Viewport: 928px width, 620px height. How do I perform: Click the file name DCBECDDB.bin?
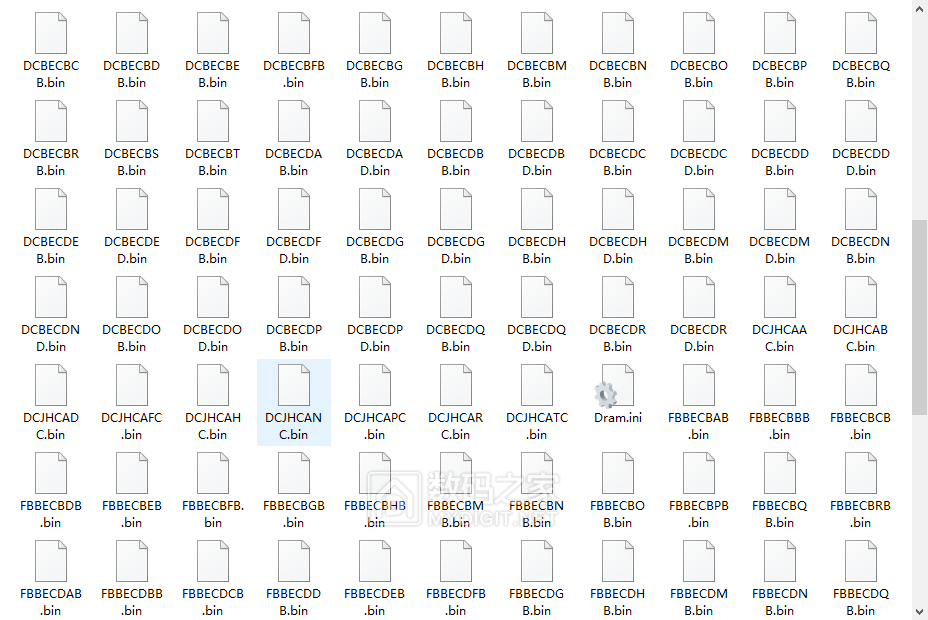[779, 162]
